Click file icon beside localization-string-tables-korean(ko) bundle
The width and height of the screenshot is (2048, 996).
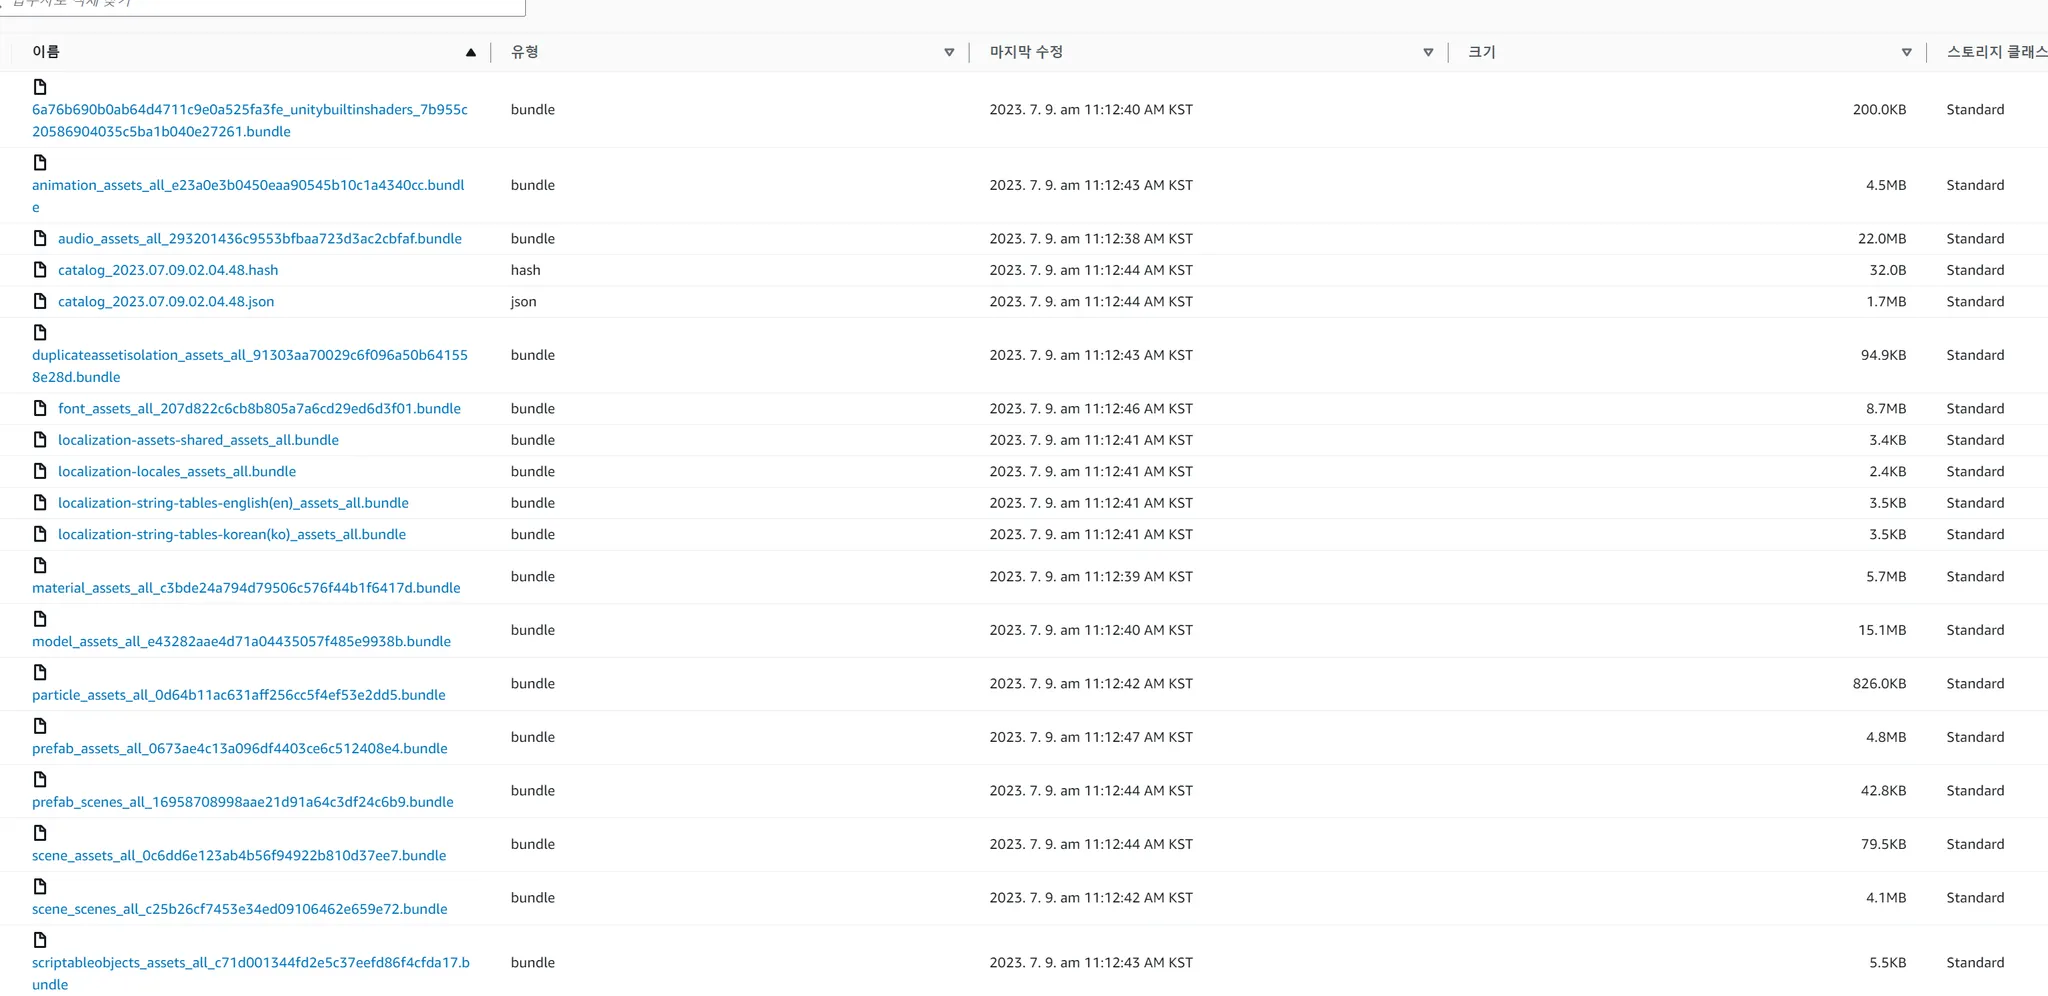tap(40, 534)
